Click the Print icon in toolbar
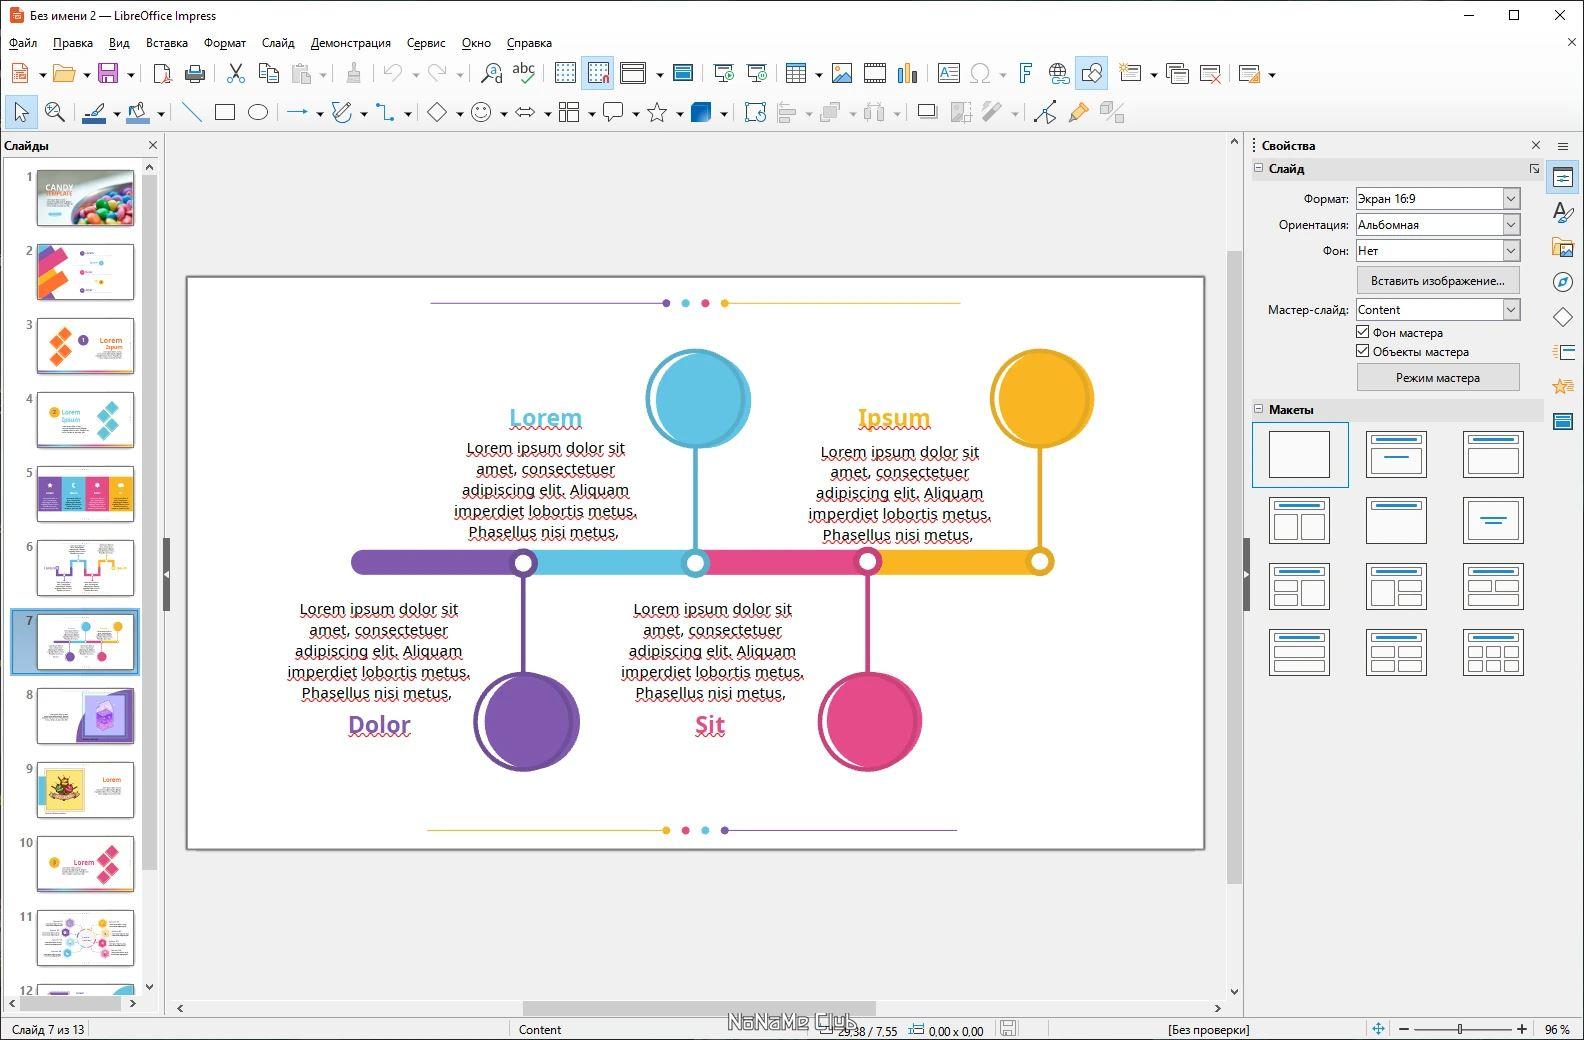 click(195, 73)
